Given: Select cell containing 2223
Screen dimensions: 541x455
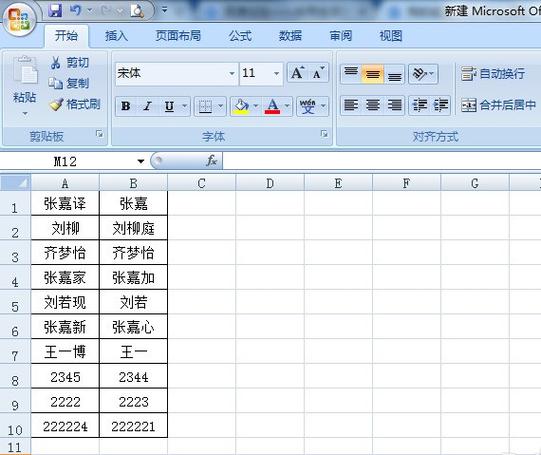Looking at the screenshot, I should pyautogui.click(x=134, y=402).
